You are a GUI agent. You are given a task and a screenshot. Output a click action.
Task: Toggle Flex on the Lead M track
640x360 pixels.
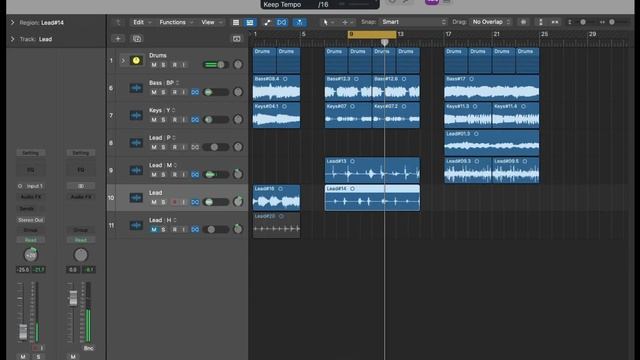pyautogui.click(x=195, y=174)
